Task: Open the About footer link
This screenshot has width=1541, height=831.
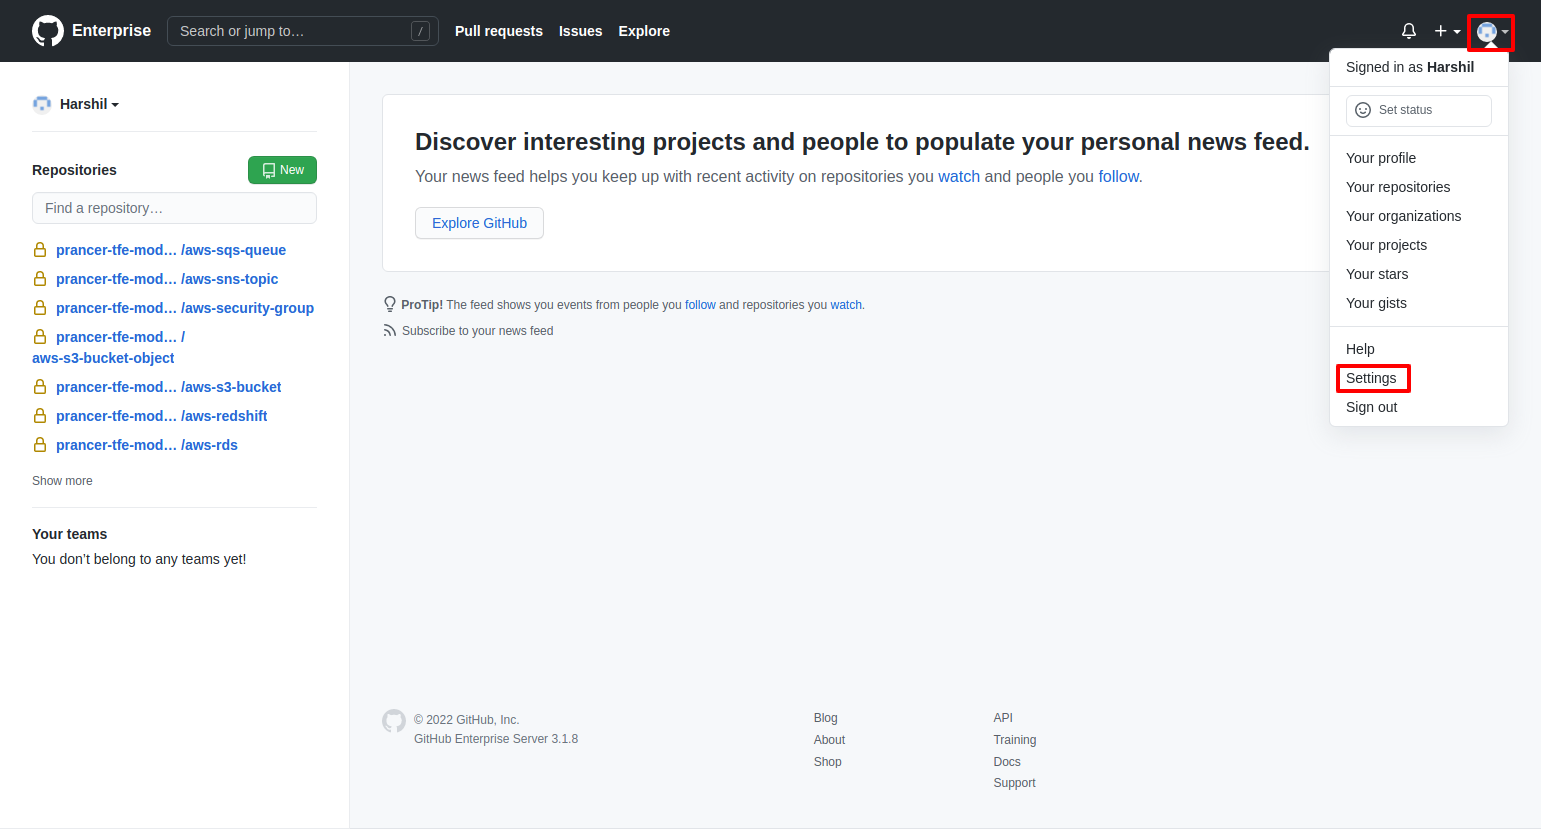Action: tap(829, 740)
